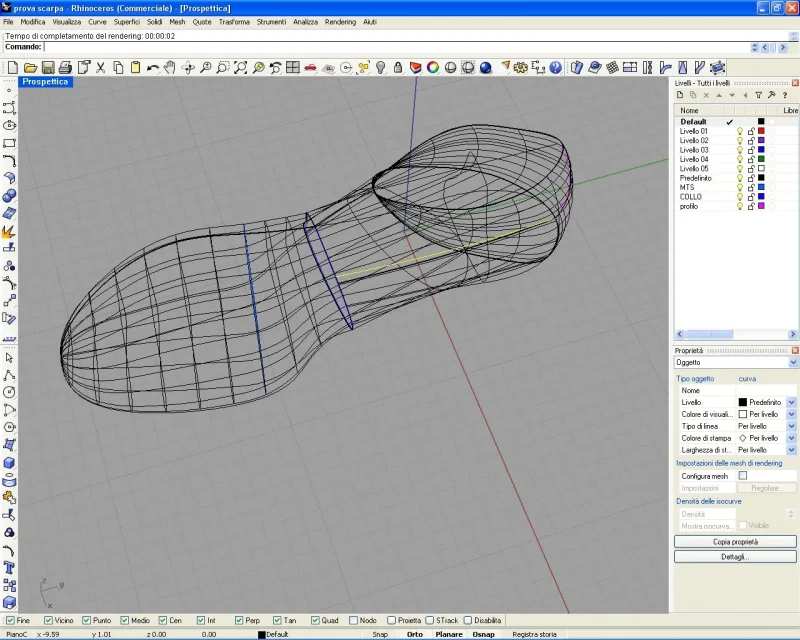Image resolution: width=800 pixels, height=640 pixels.
Task: Click the magenta color swatch of profilo layer
Action: click(x=761, y=206)
